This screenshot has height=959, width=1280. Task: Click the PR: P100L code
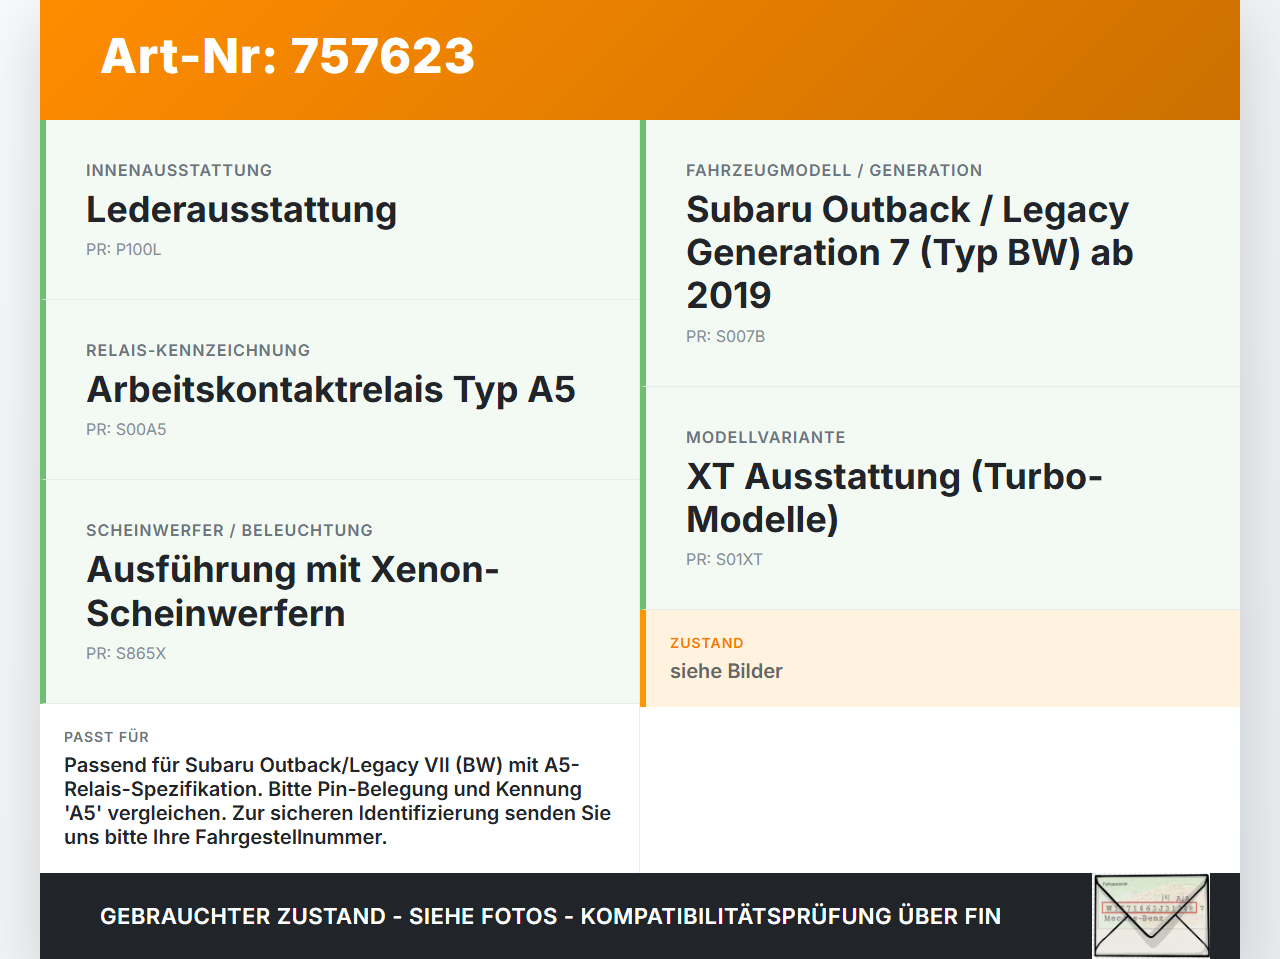click(123, 249)
